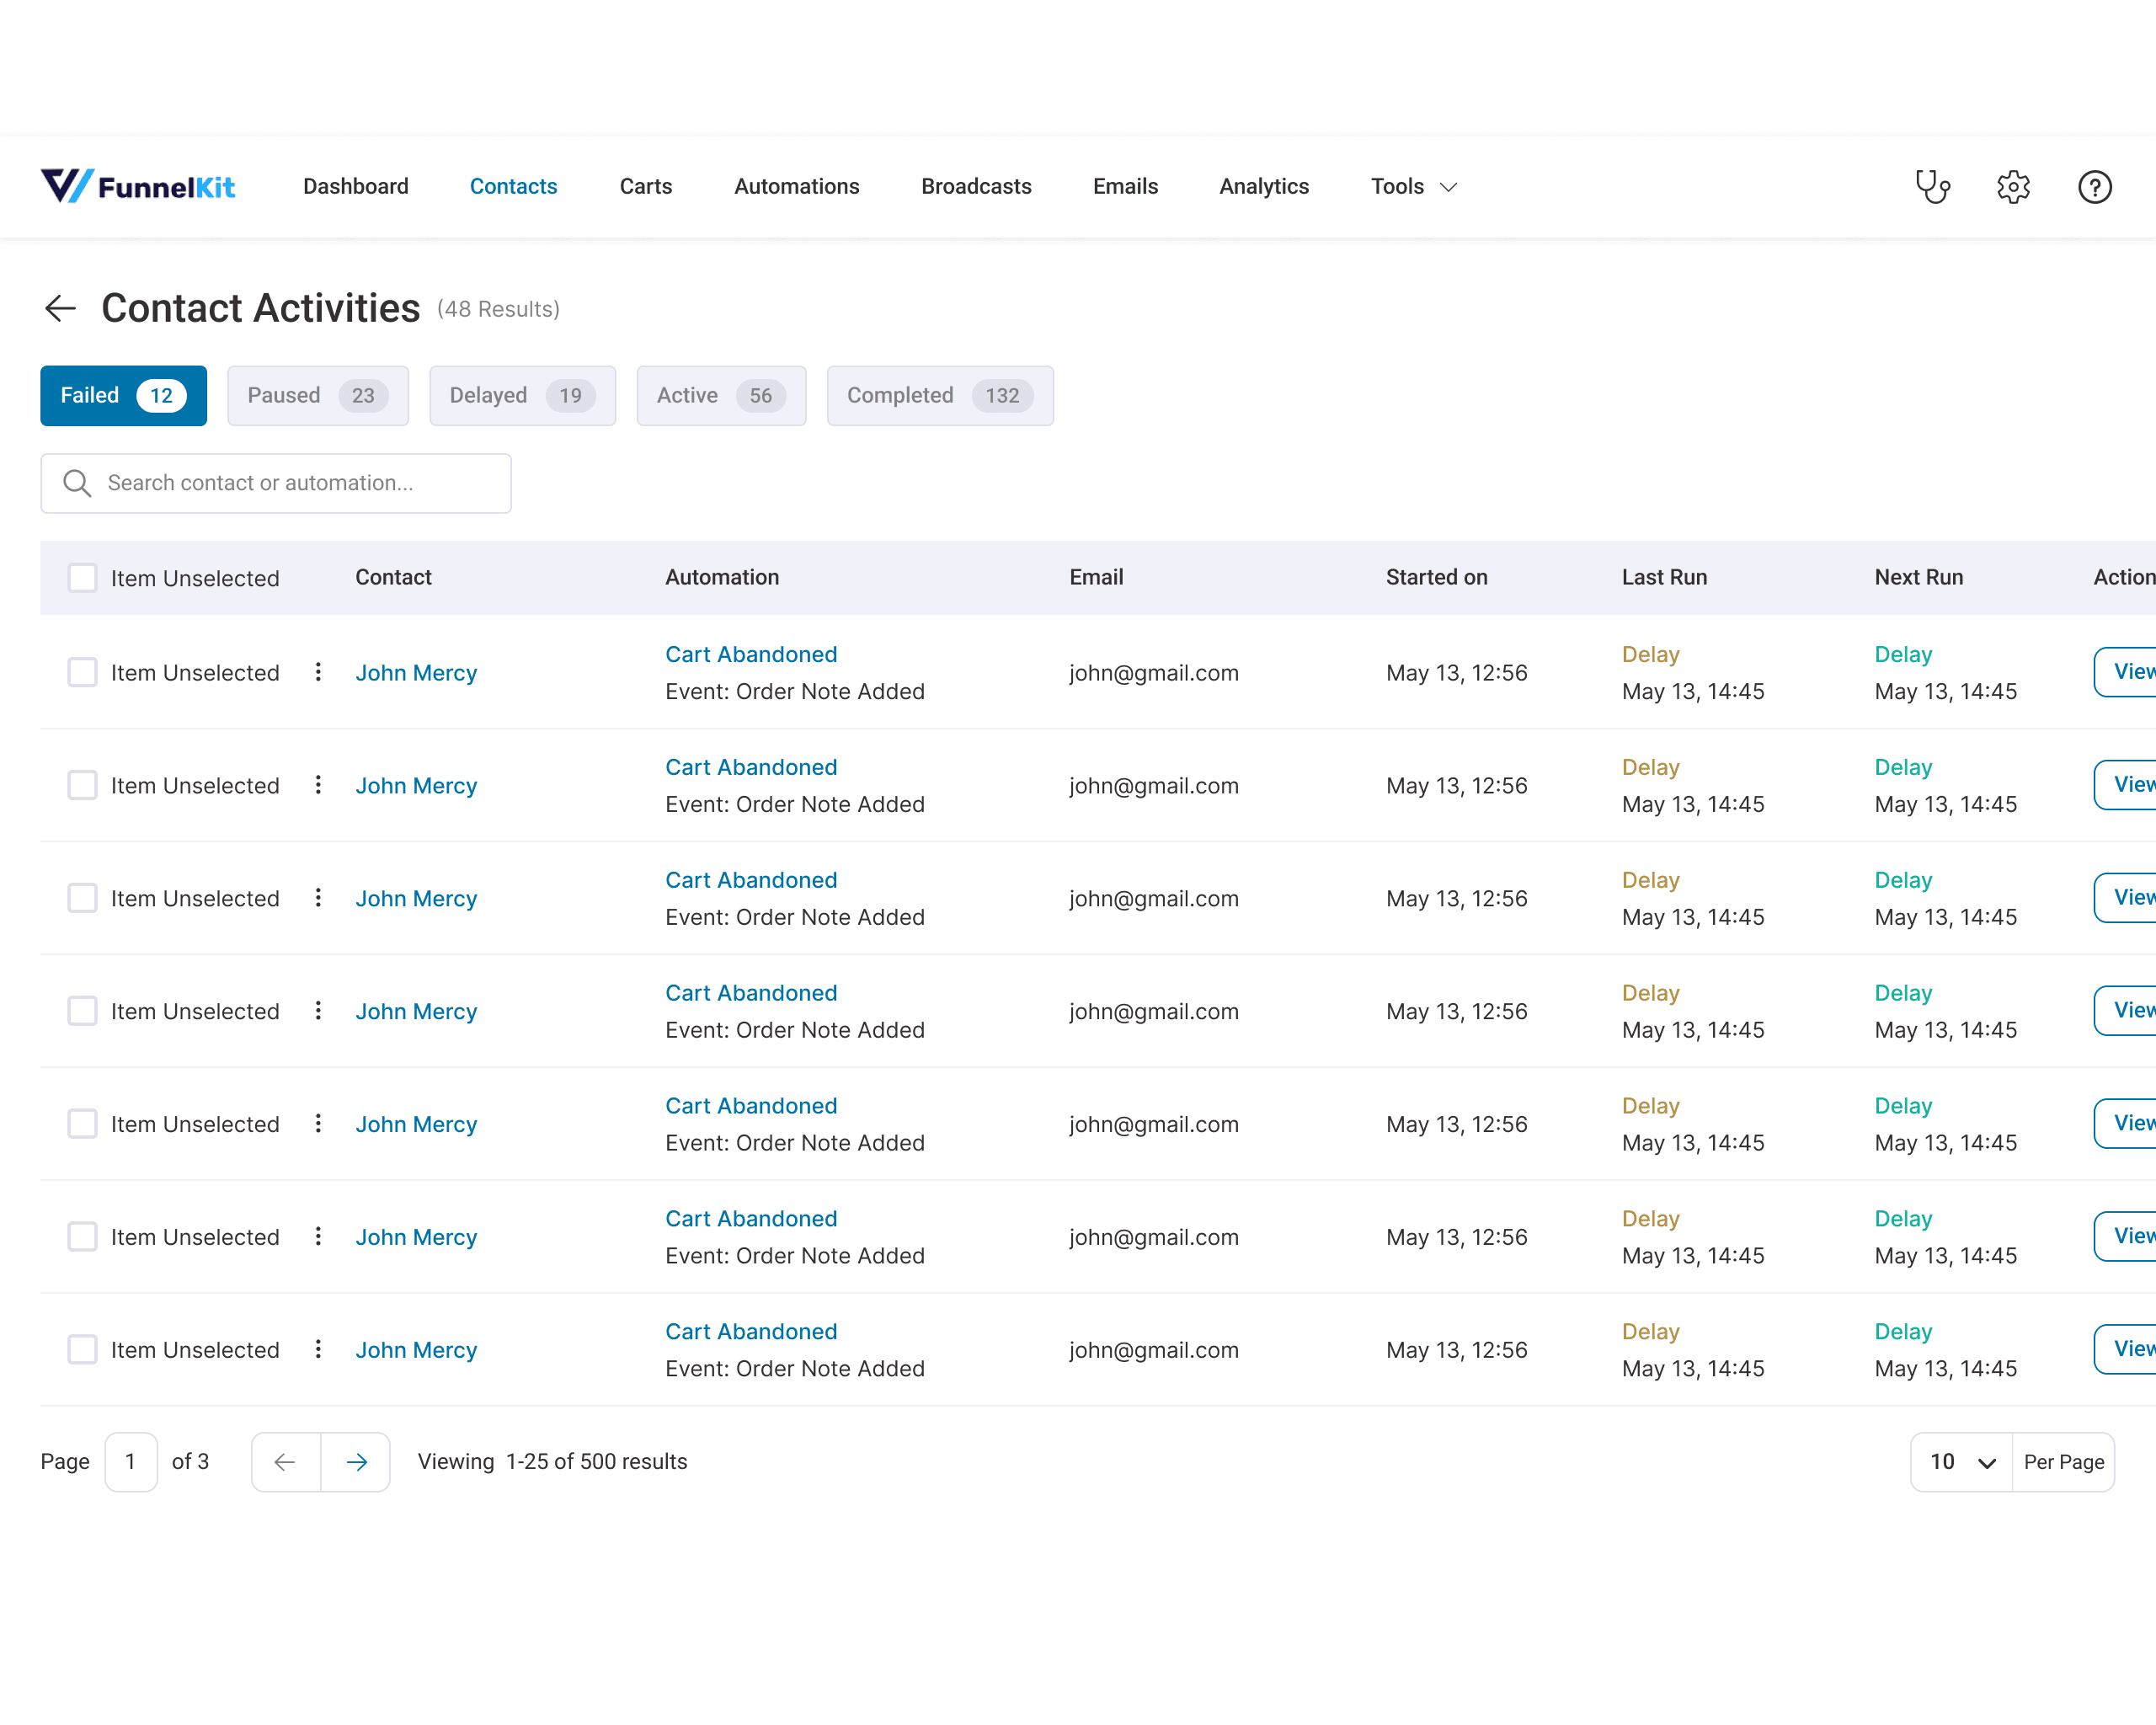Check the third row's Item Unselected checkbox
Viewport: 2156px width, 1725px height.
(x=82, y=898)
